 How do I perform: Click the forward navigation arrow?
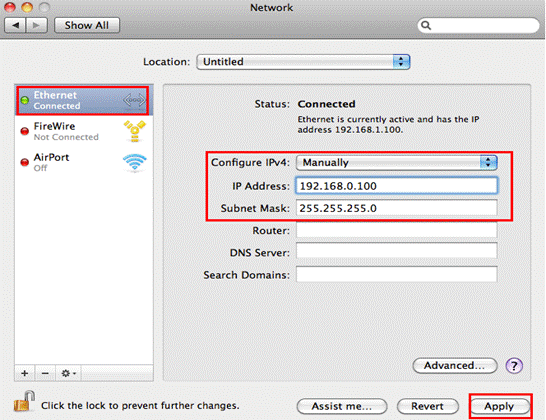[37, 25]
